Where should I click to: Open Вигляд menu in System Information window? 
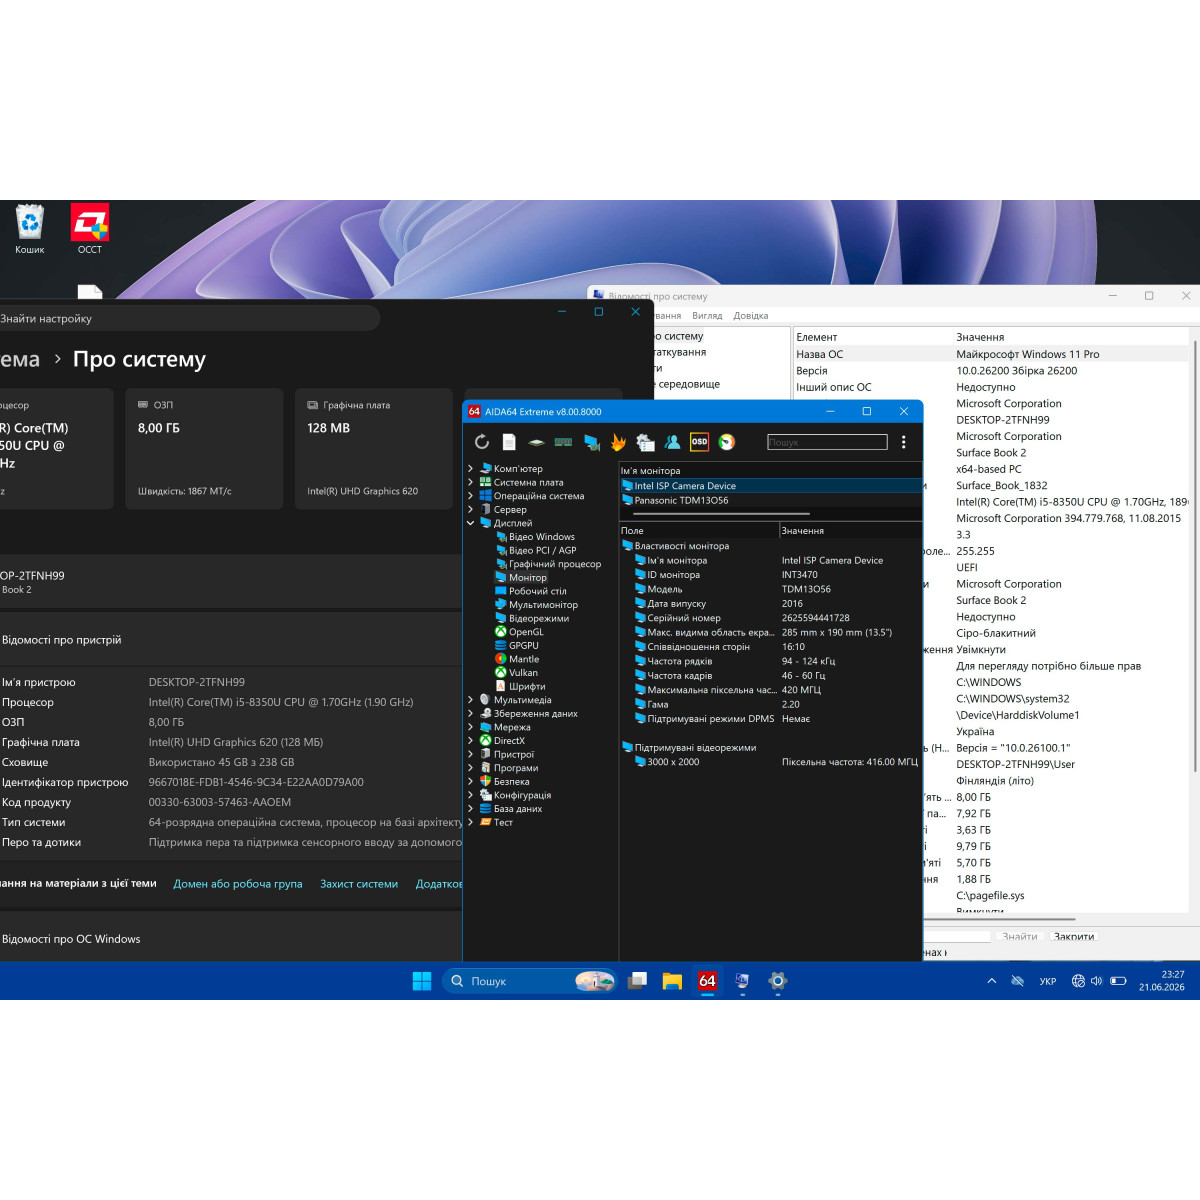pos(707,316)
